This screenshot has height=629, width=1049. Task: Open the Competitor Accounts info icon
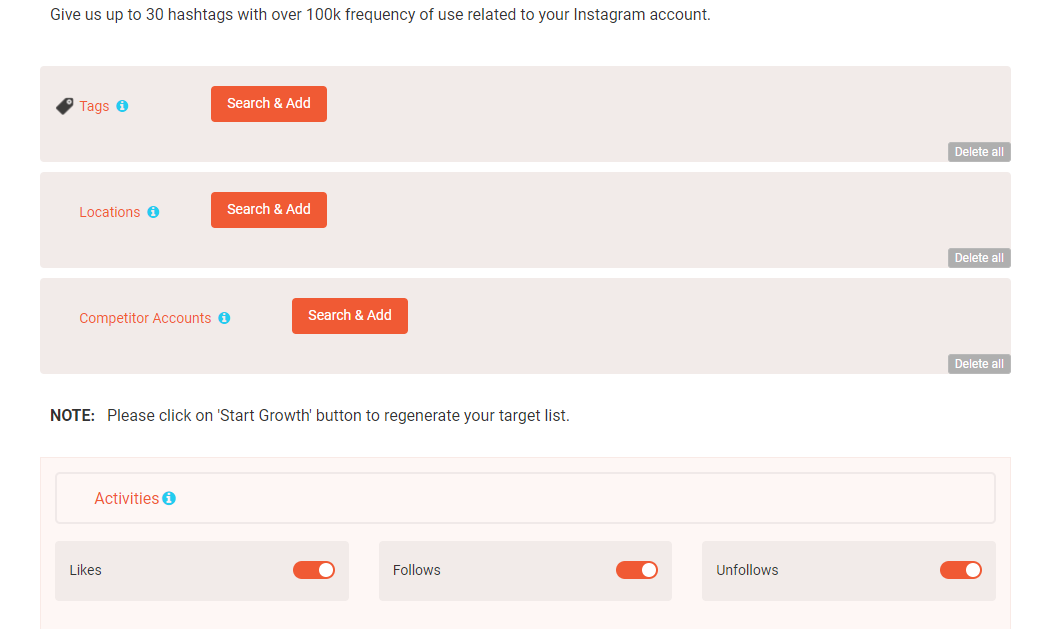224,318
